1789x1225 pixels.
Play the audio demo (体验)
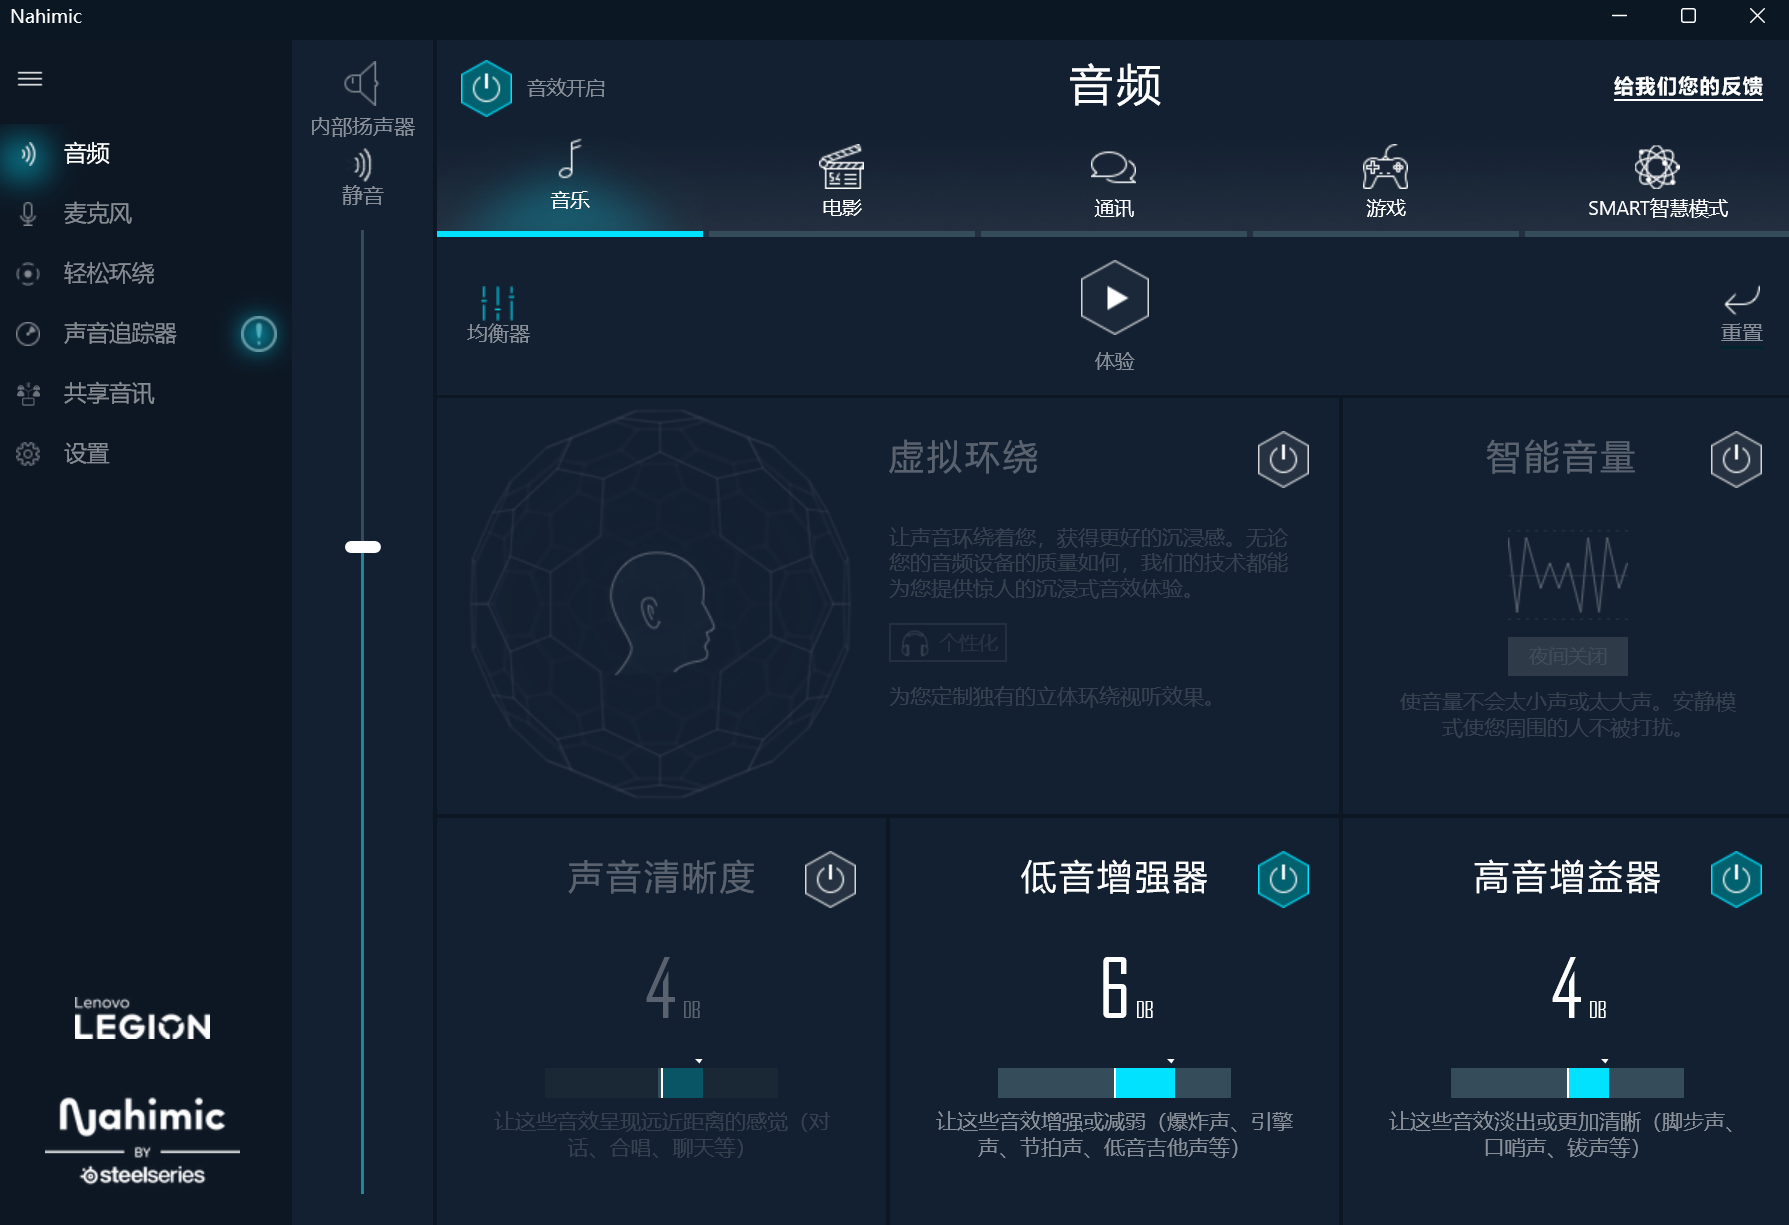pyautogui.click(x=1114, y=298)
